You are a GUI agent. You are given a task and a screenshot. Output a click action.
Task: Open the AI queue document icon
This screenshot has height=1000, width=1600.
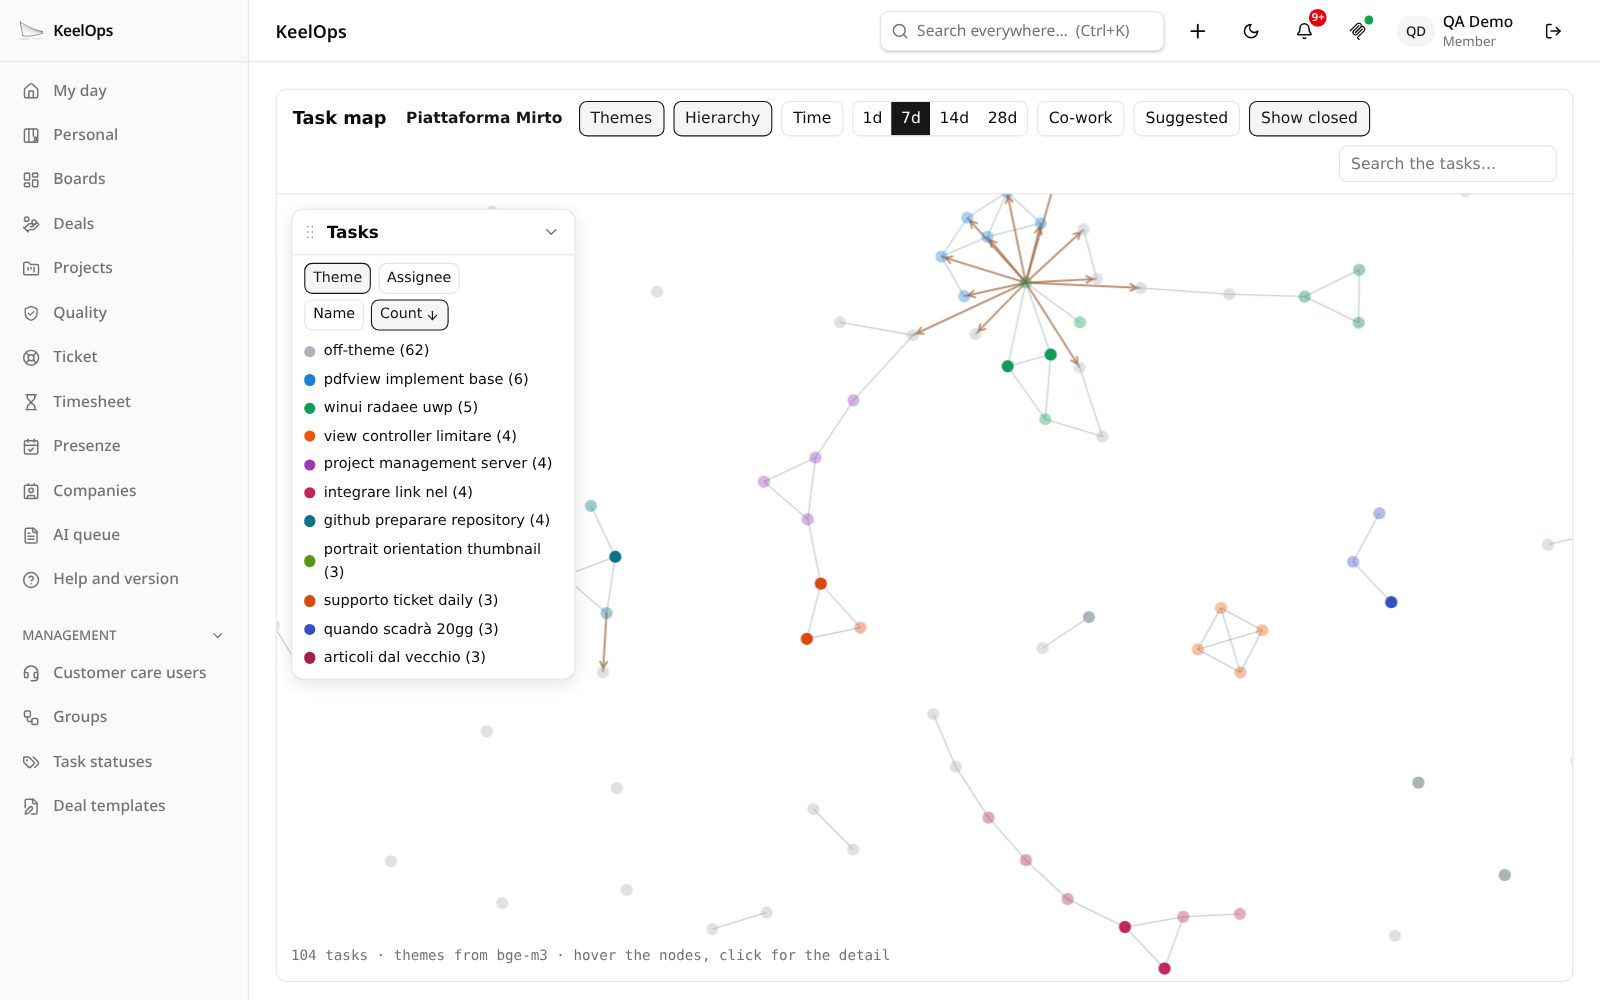click(x=31, y=535)
